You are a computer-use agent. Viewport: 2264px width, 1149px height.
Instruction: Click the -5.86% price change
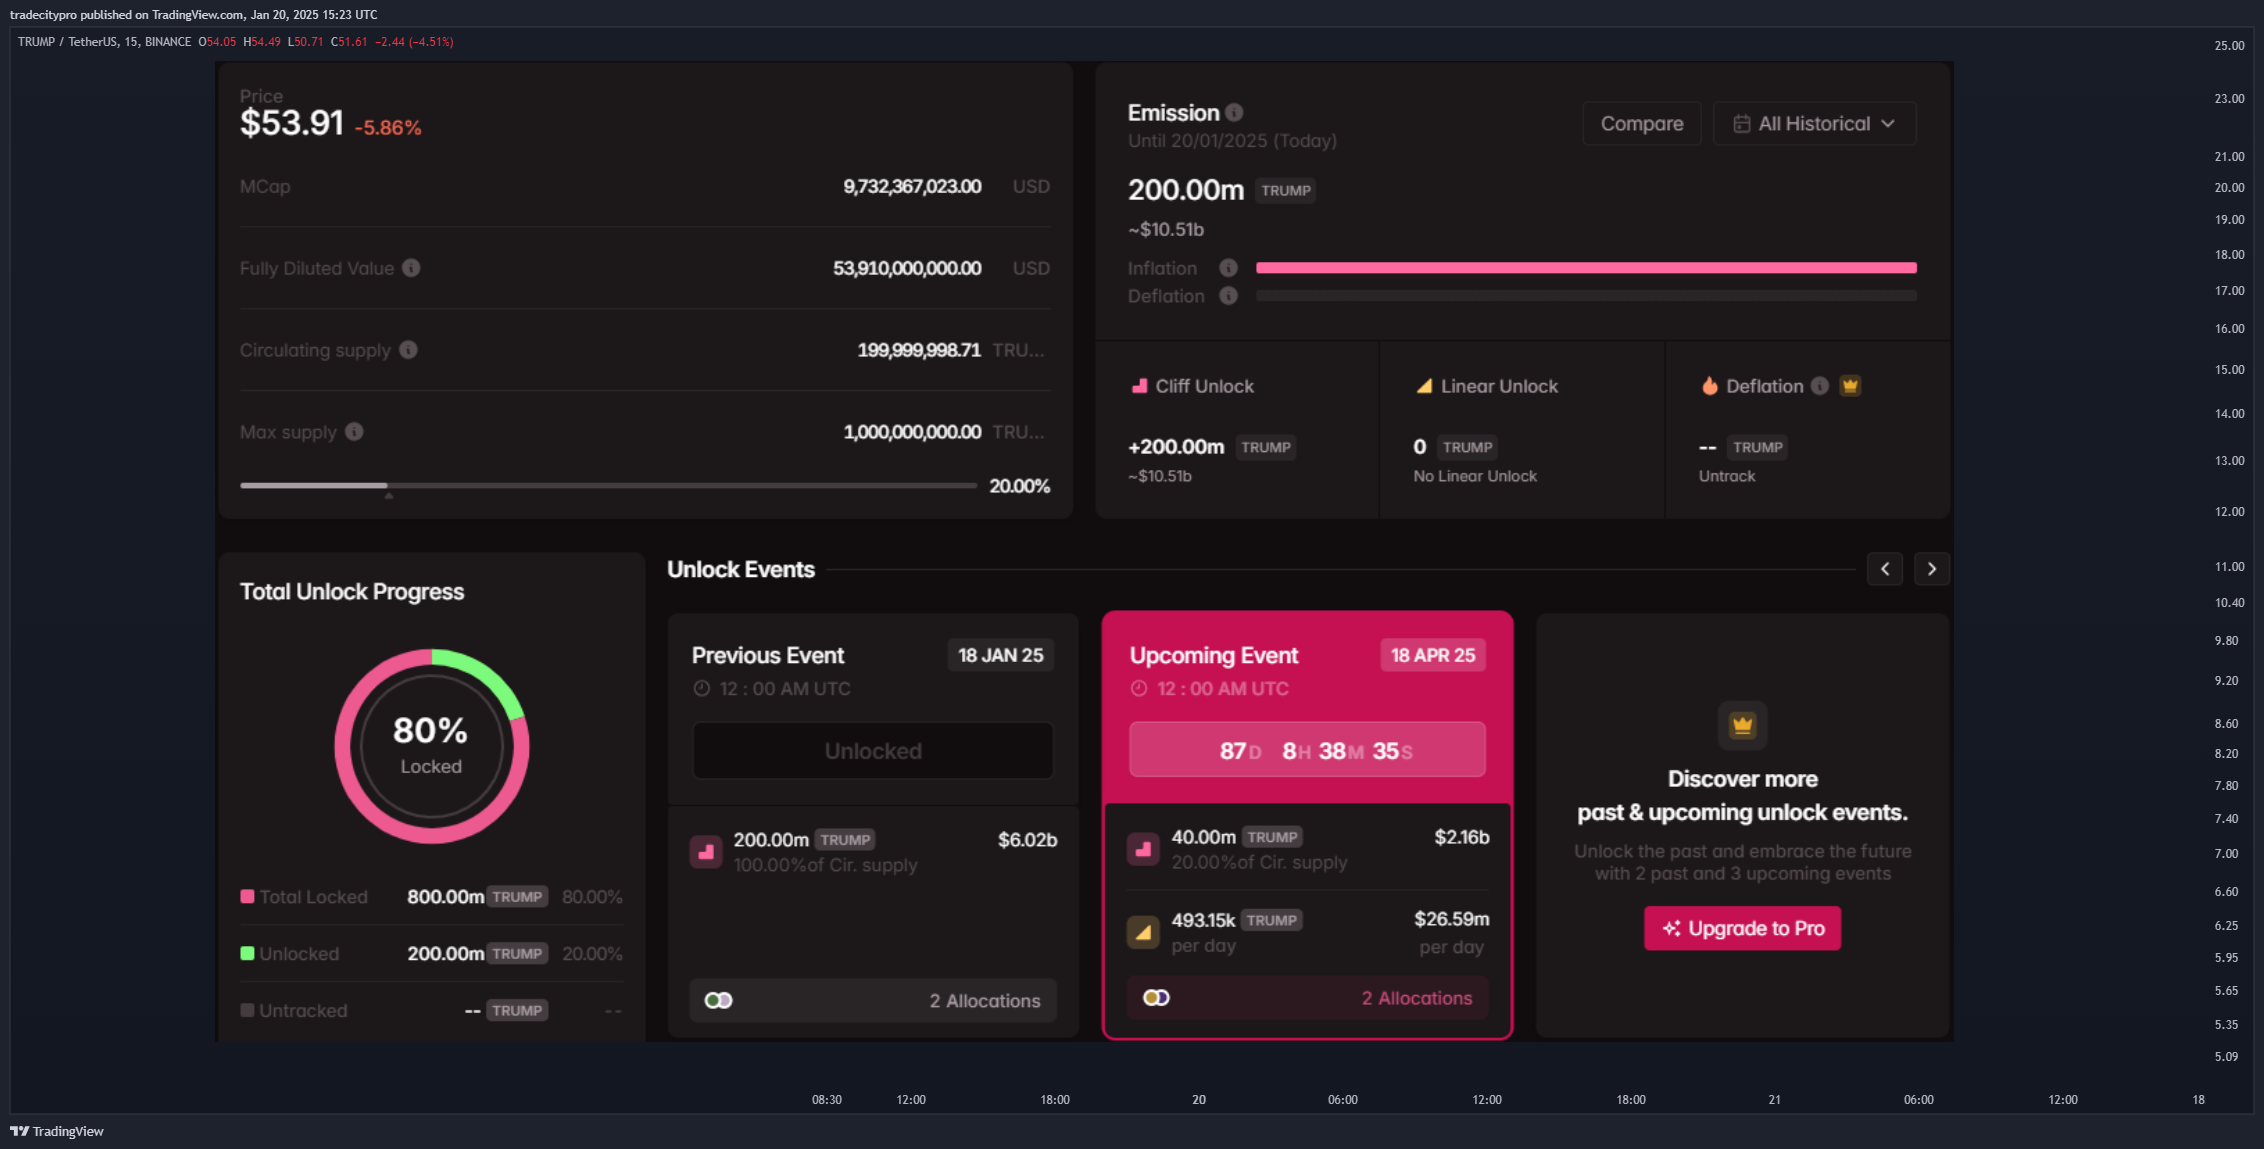[388, 128]
